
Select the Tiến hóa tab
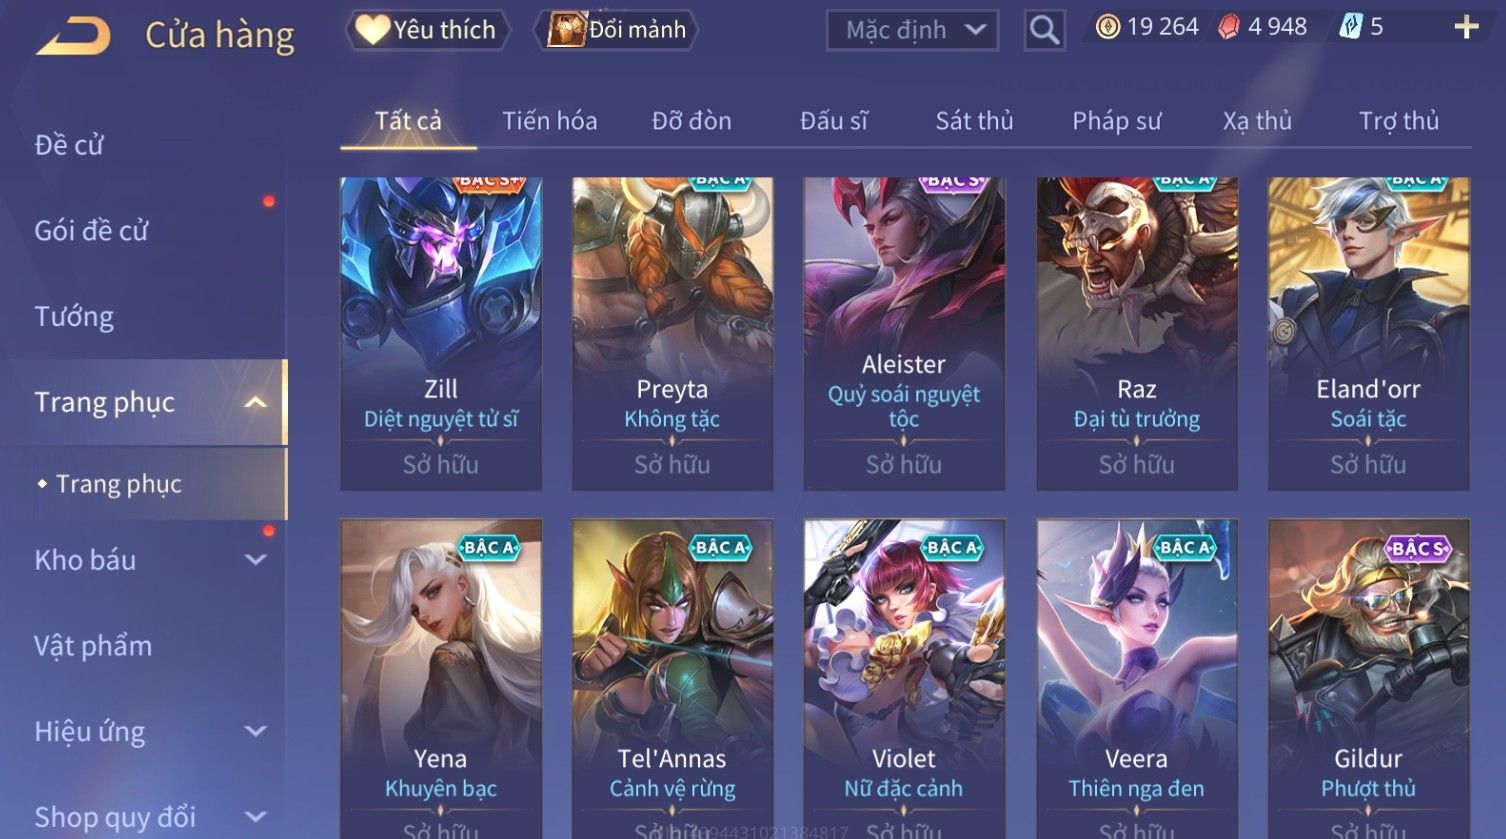549,121
